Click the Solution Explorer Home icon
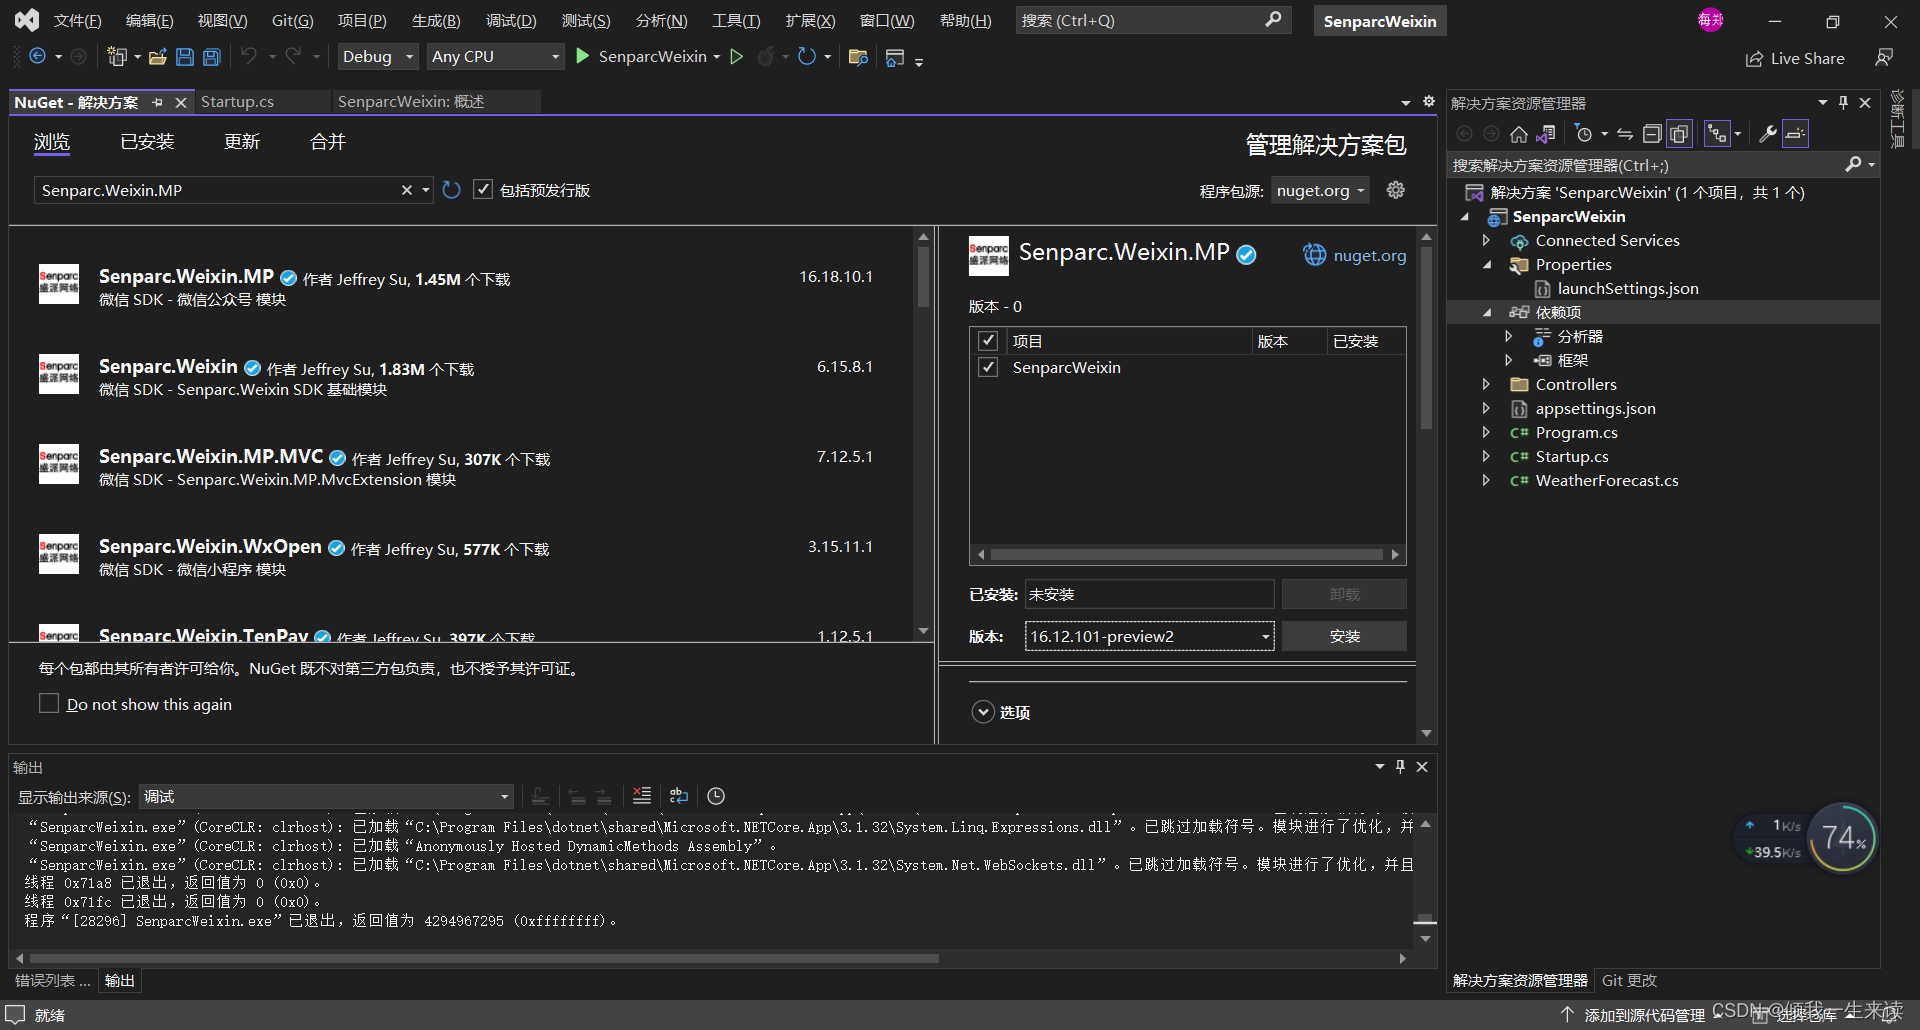This screenshot has width=1920, height=1030. (1519, 134)
